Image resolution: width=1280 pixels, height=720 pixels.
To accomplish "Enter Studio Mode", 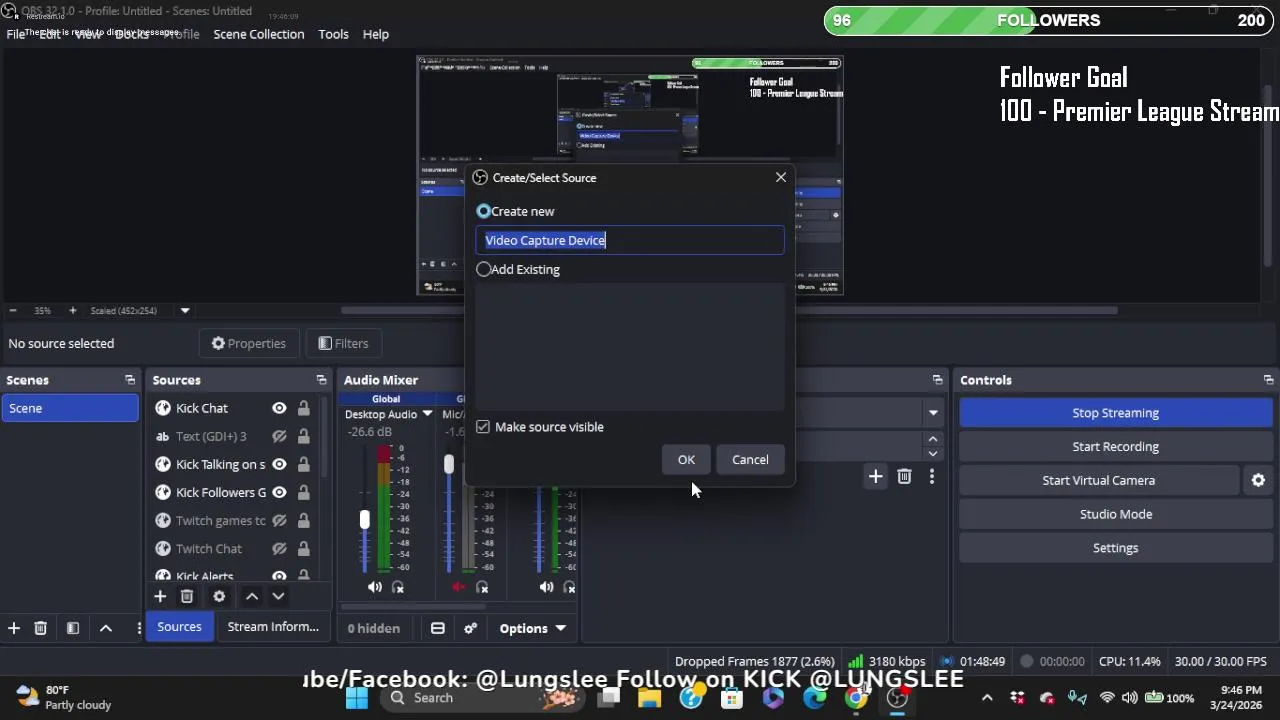I will tap(1115, 514).
